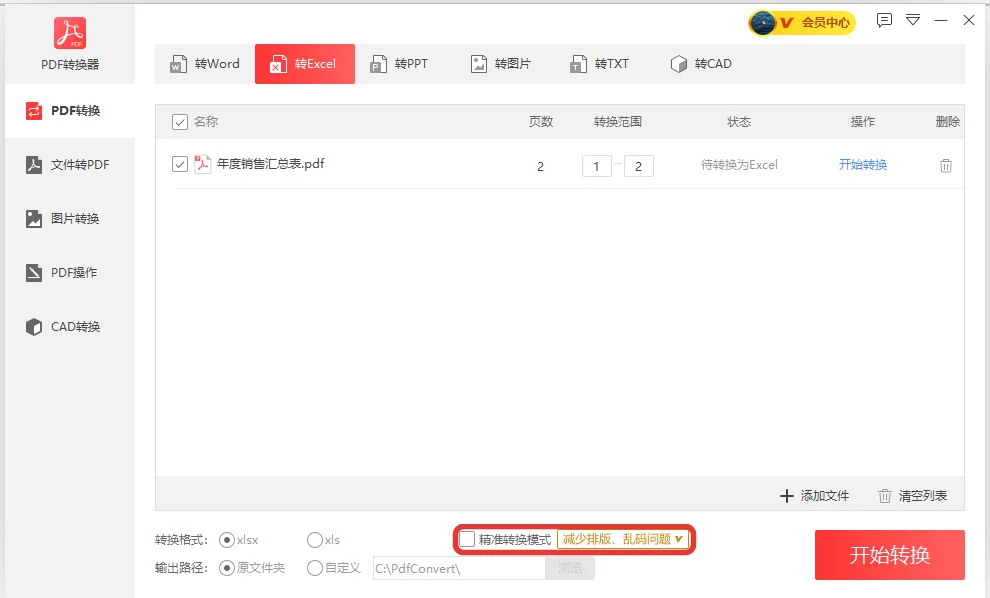
Task: Click the 页数 column header
Action: coord(540,122)
